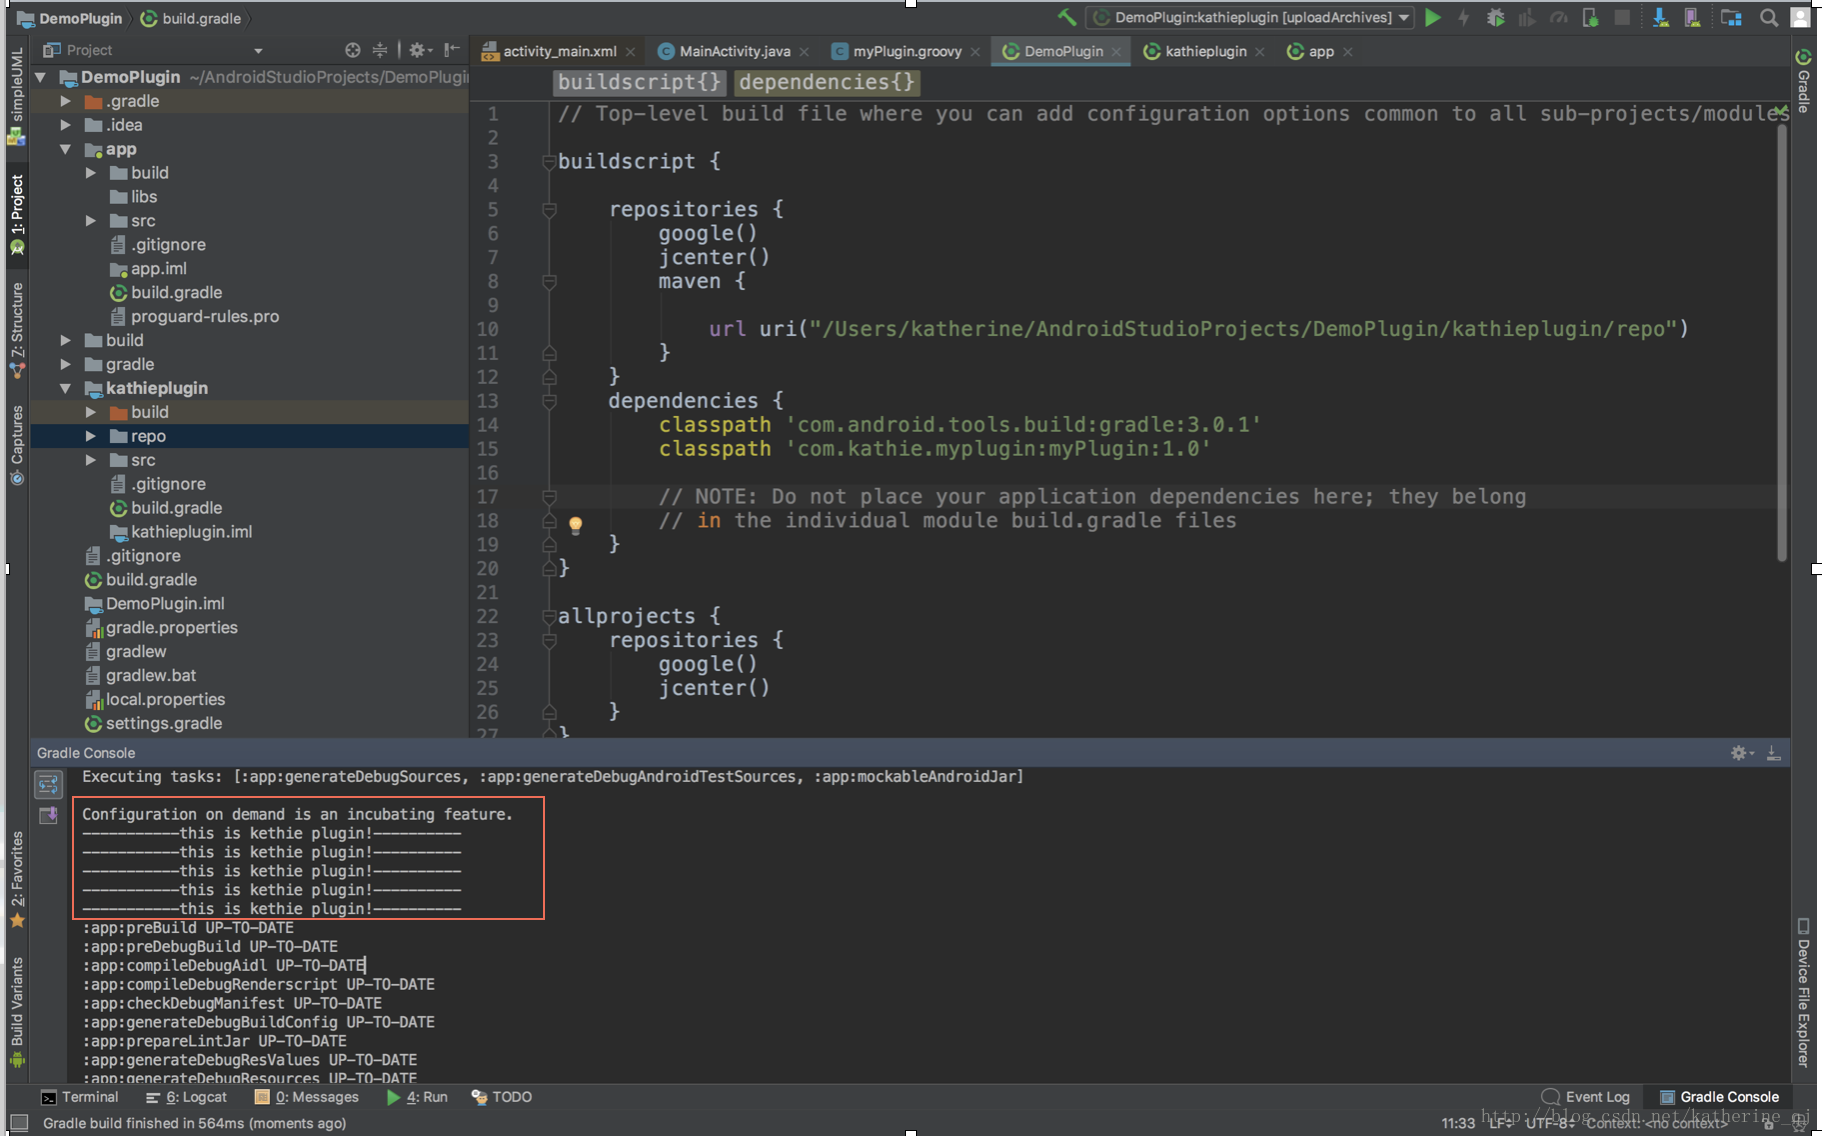
Task: Expand the top-level gradle folder
Action: 66,364
